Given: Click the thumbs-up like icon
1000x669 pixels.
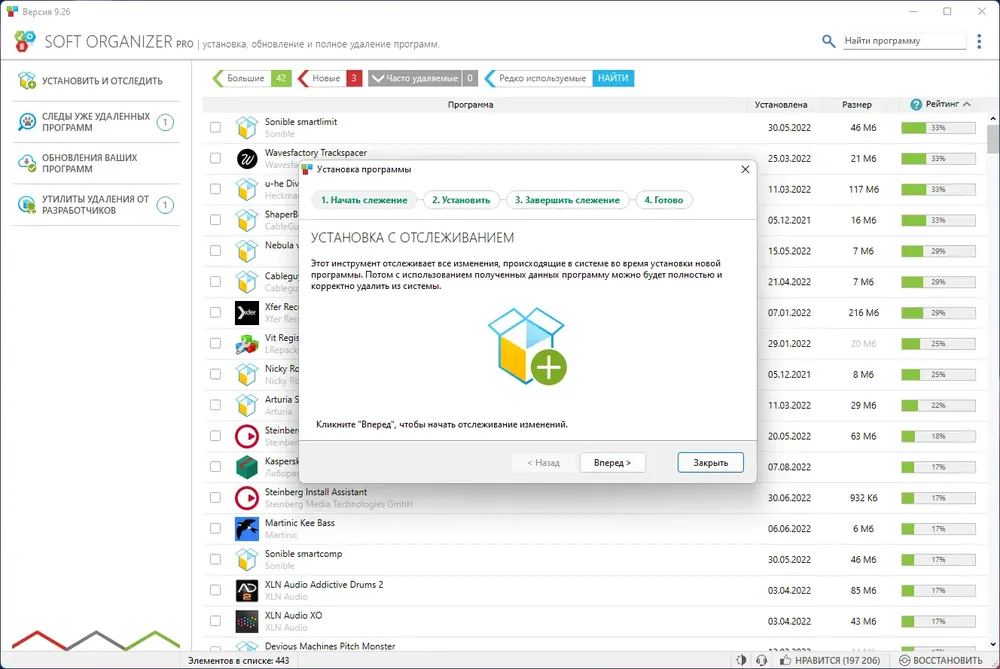Looking at the screenshot, I should point(785,660).
